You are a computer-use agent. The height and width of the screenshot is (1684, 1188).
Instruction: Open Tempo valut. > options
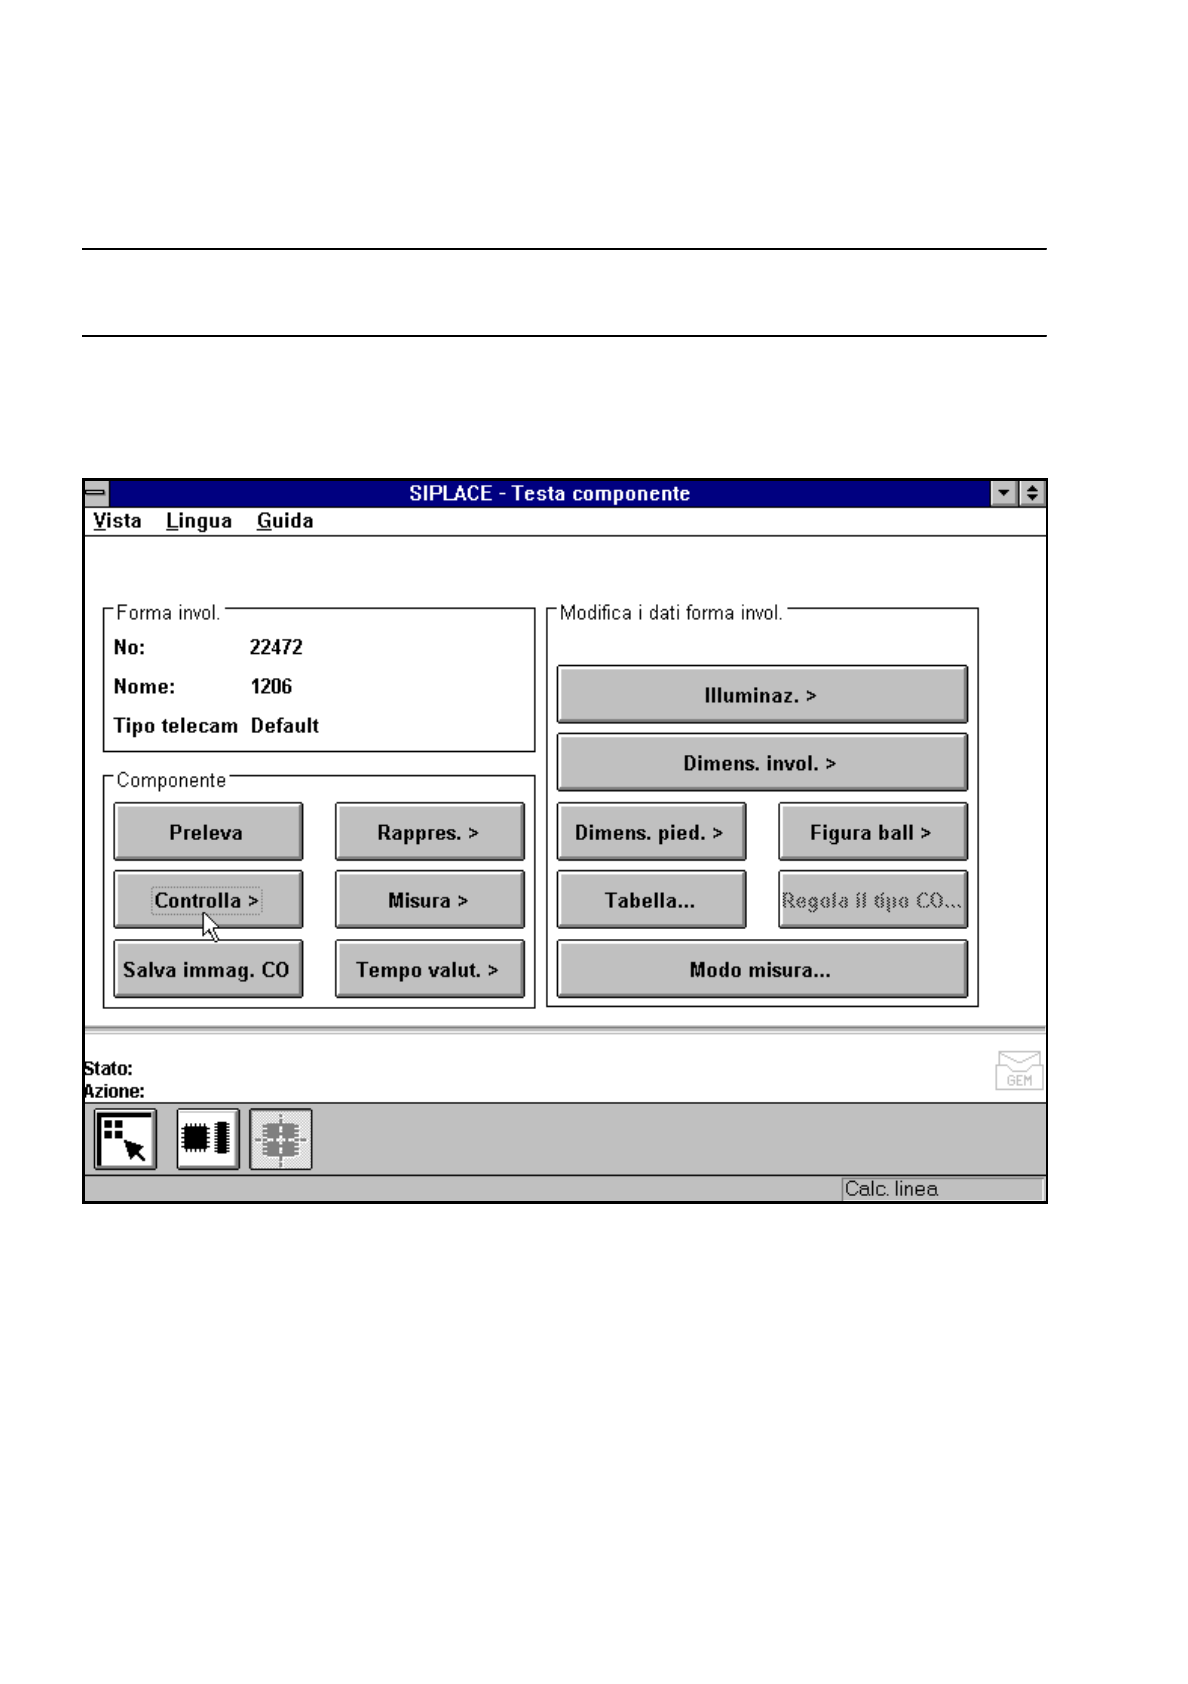pos(430,969)
